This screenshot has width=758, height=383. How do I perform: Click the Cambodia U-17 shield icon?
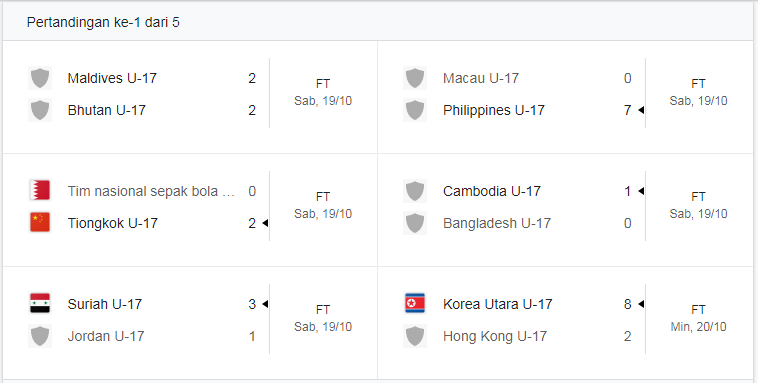coord(415,191)
